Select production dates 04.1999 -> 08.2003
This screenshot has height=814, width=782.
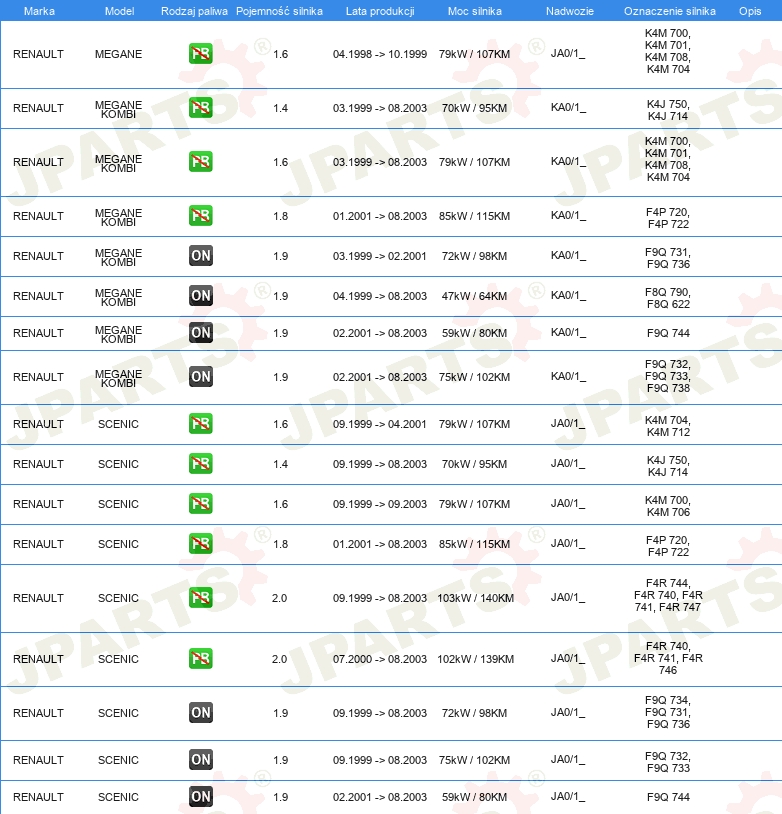point(380,296)
